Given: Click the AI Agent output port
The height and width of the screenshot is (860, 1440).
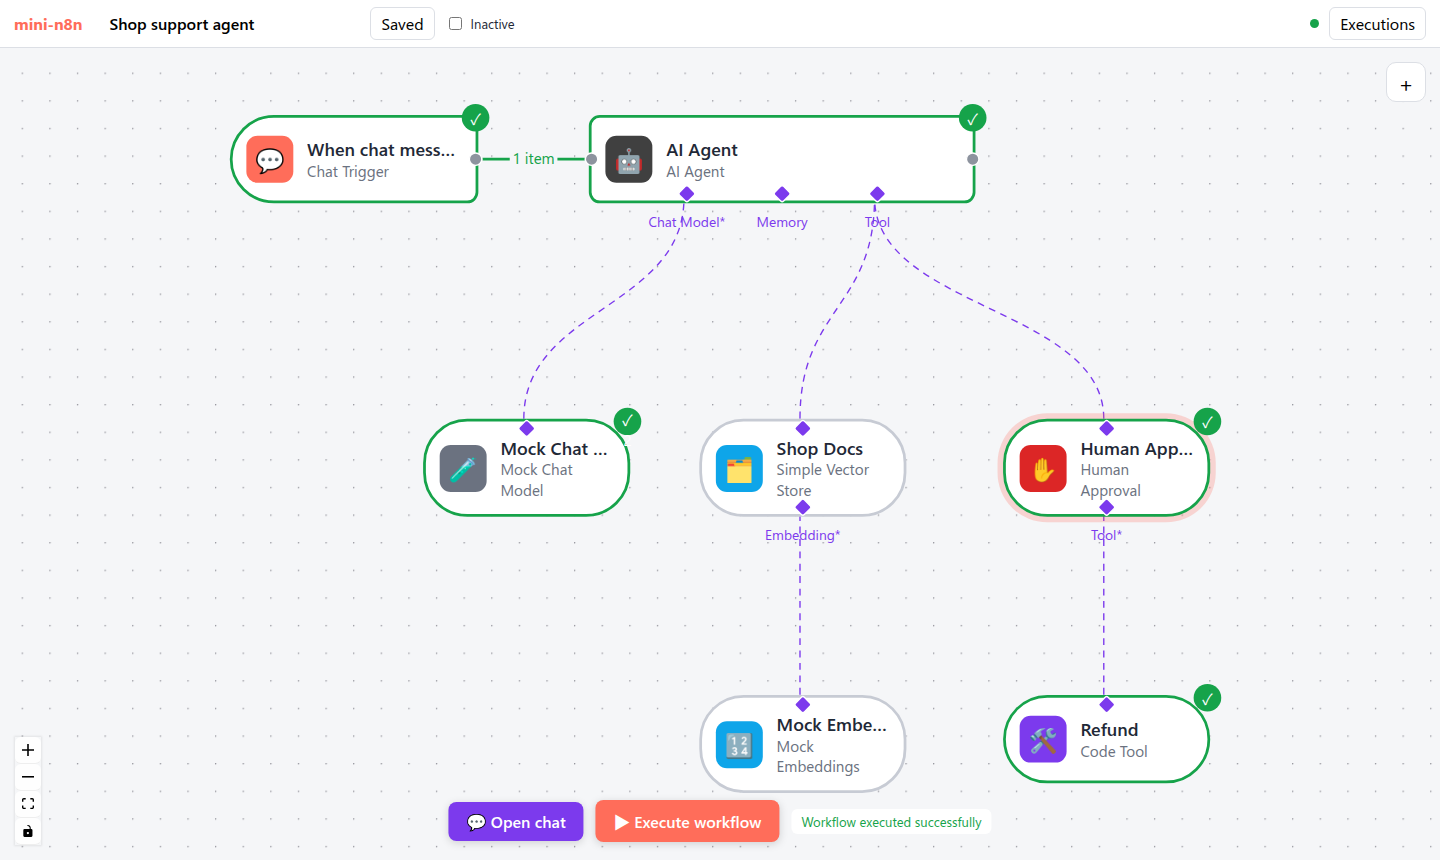Looking at the screenshot, I should pos(973,159).
